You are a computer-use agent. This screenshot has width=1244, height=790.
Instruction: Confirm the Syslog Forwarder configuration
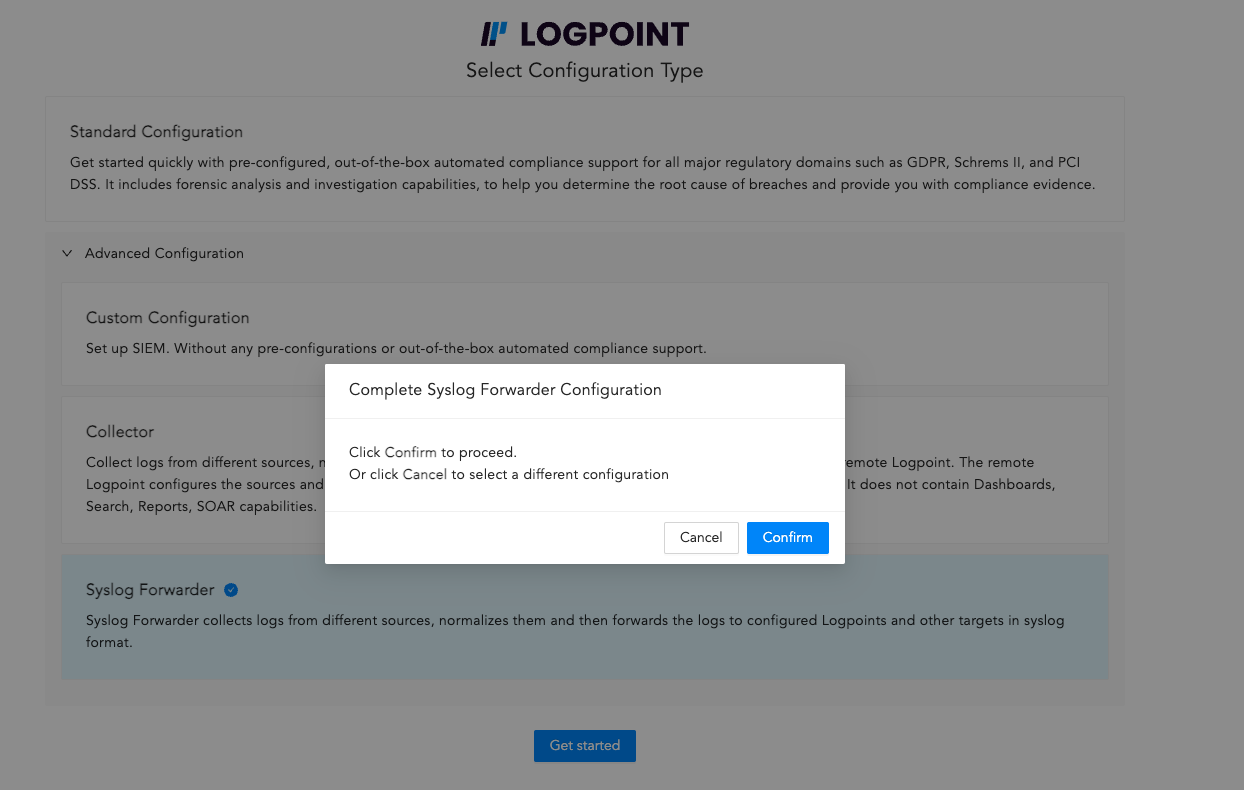point(787,537)
